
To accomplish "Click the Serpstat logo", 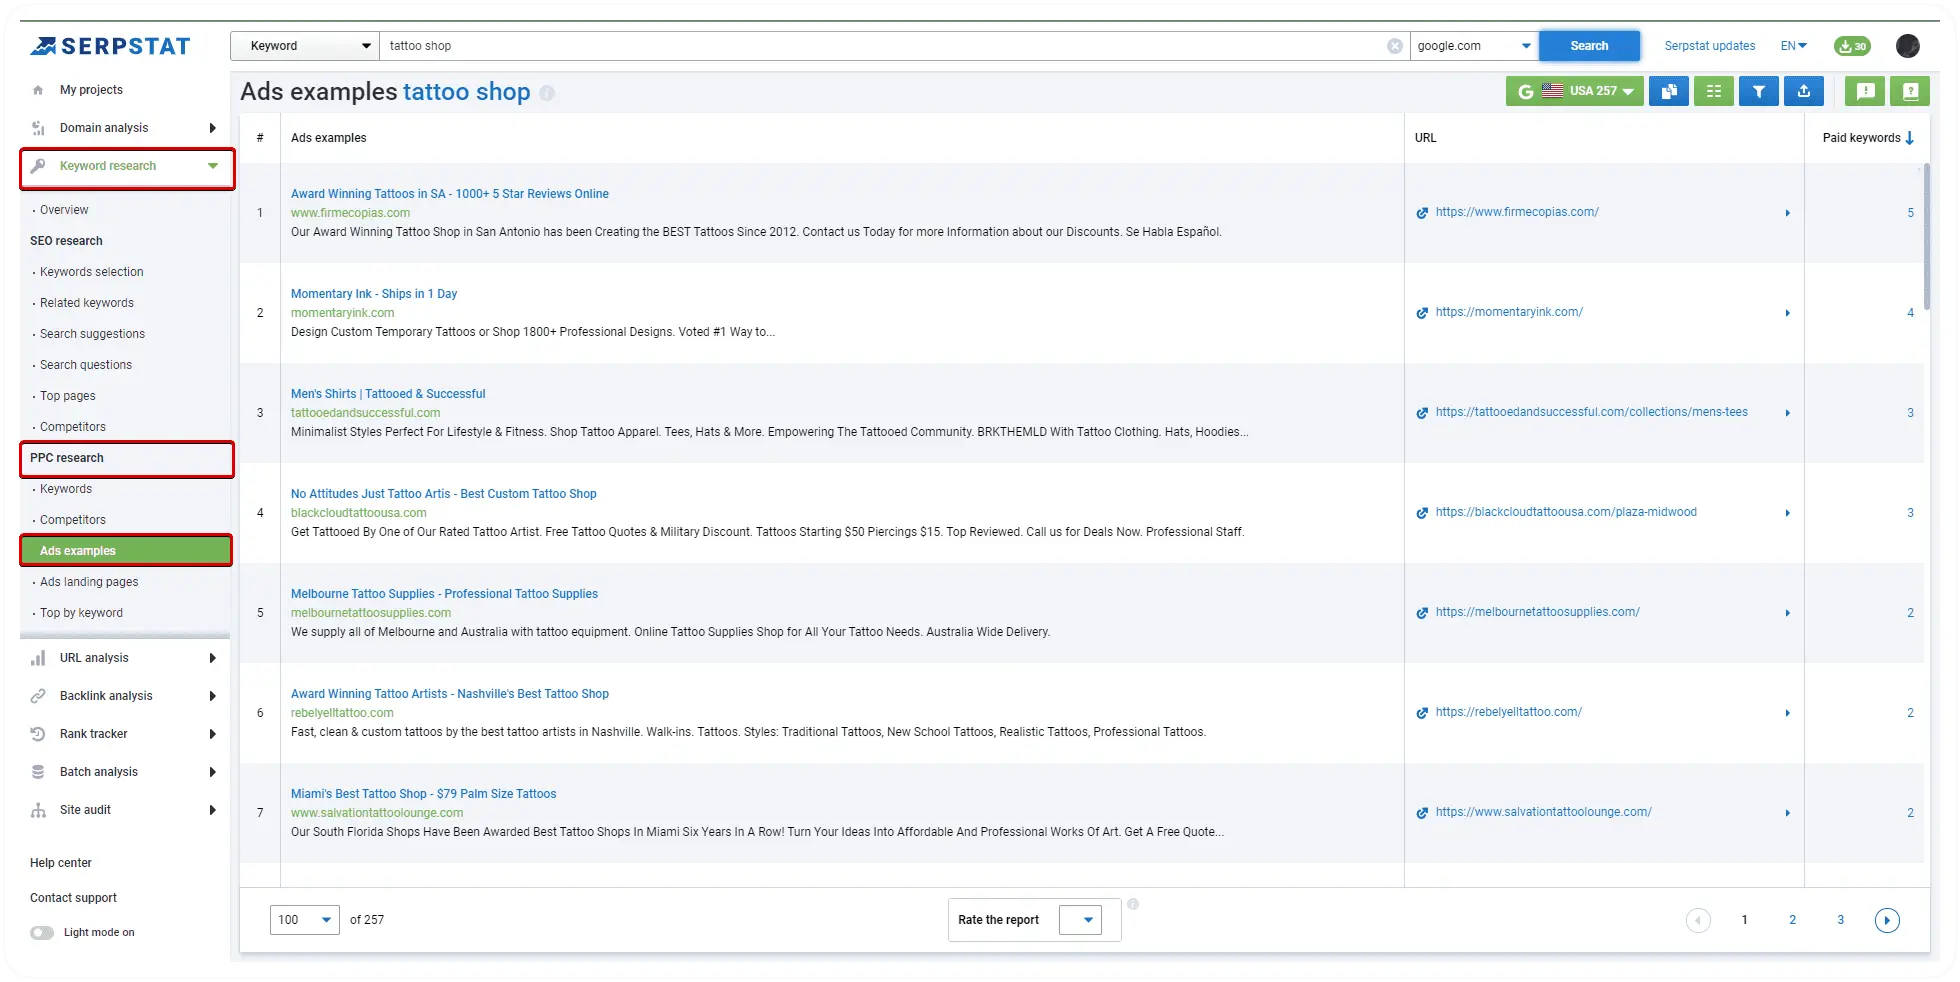I will point(109,45).
